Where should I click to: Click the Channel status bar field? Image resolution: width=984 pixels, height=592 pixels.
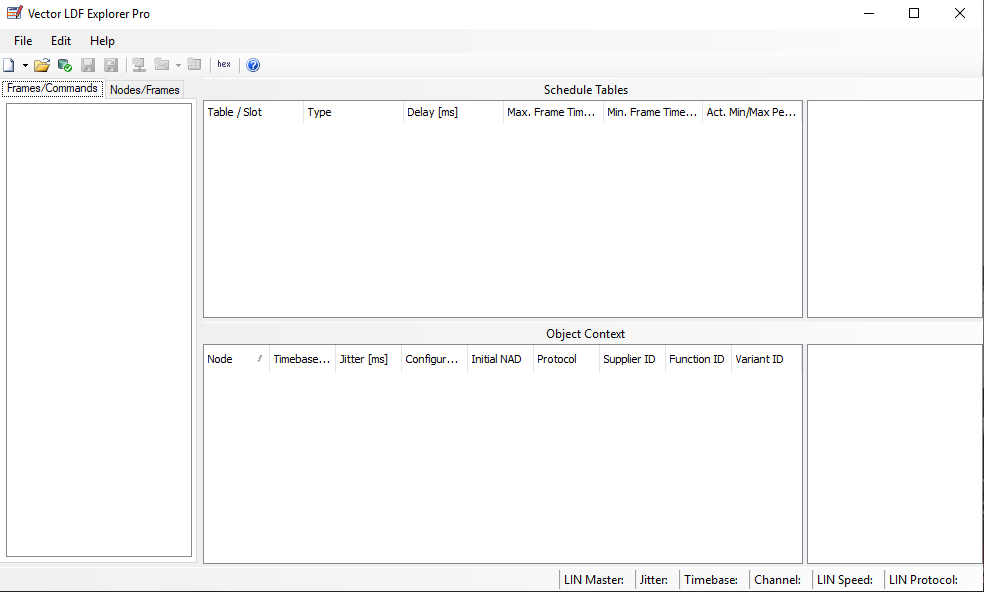point(780,580)
